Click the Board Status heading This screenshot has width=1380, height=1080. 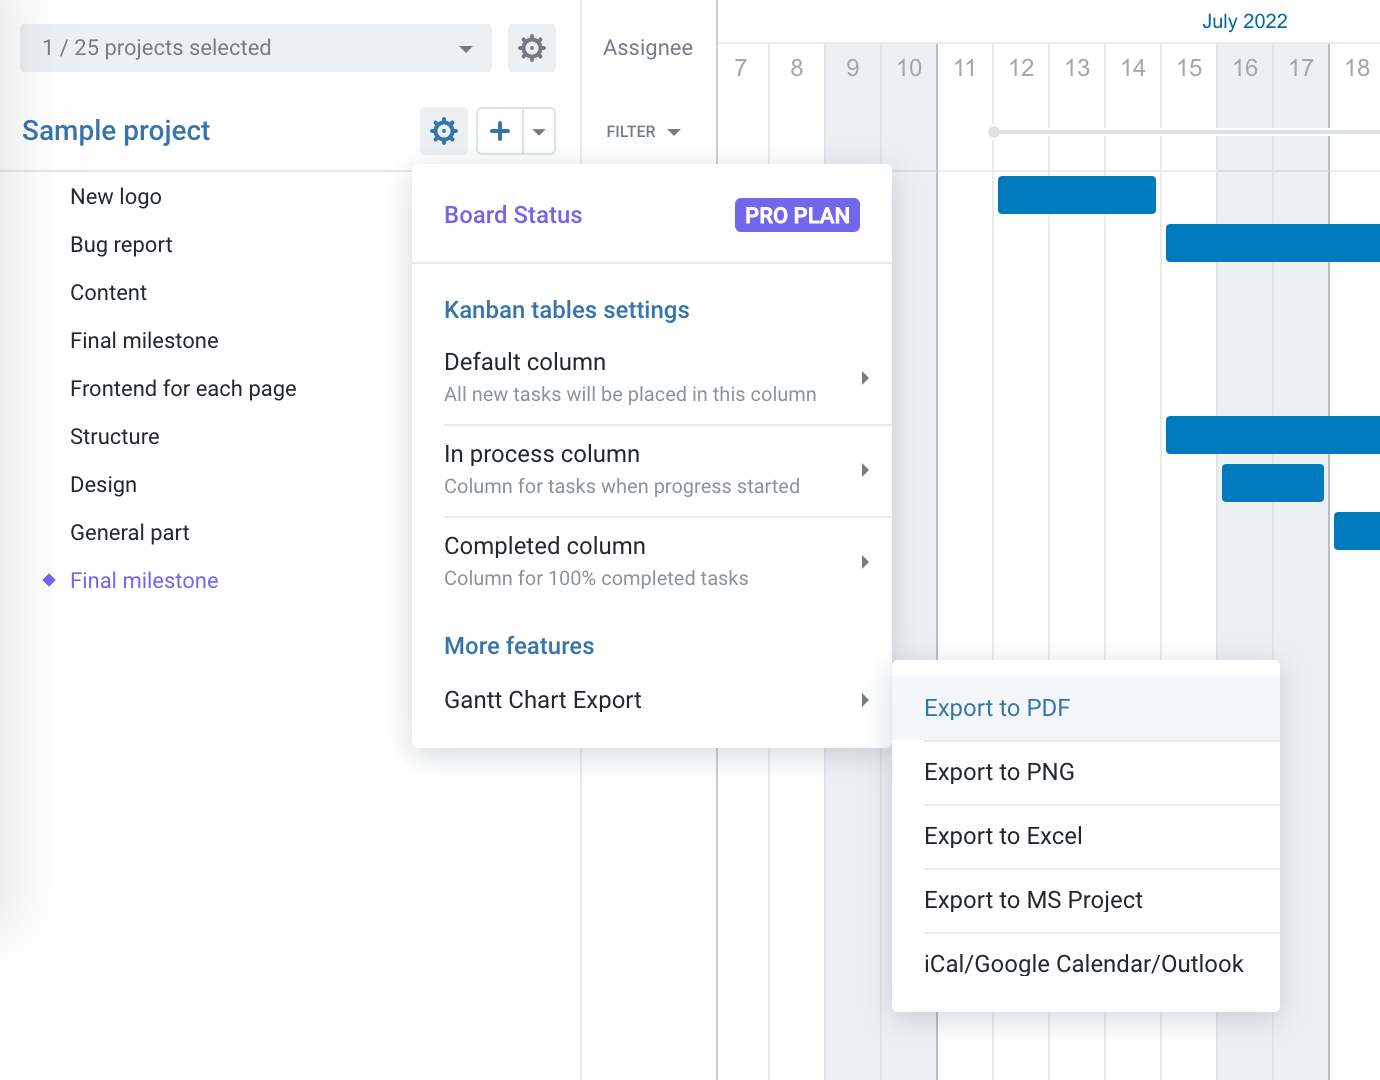pyautogui.click(x=512, y=215)
